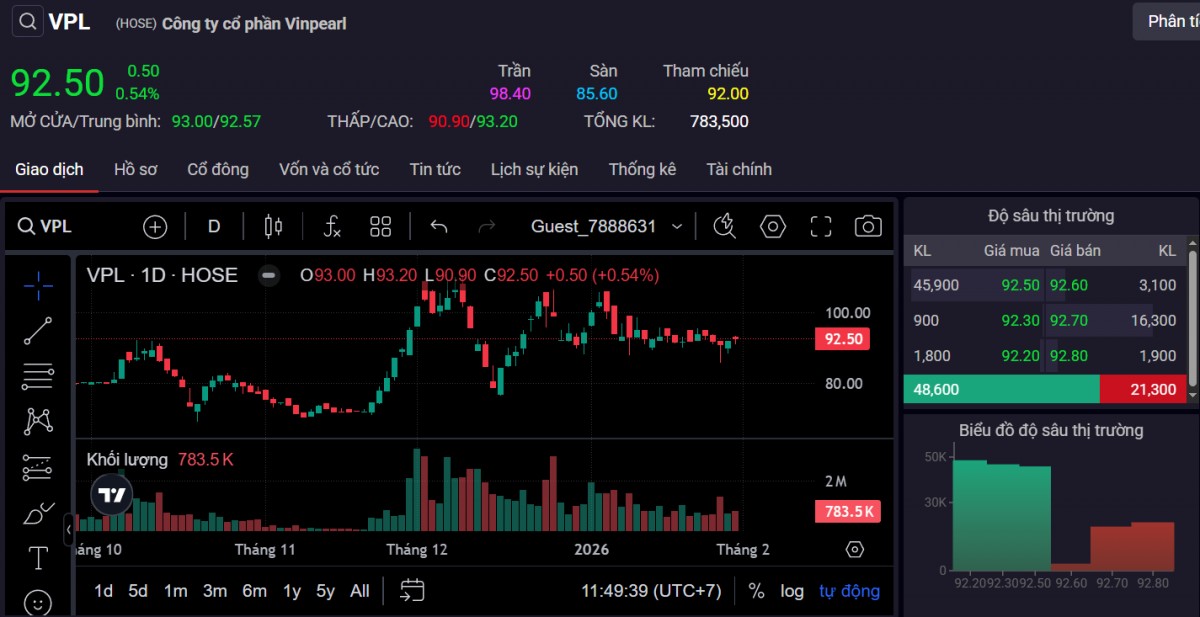Select the 1y chart range
Screen dimensions: 1200x617
pos(291,591)
